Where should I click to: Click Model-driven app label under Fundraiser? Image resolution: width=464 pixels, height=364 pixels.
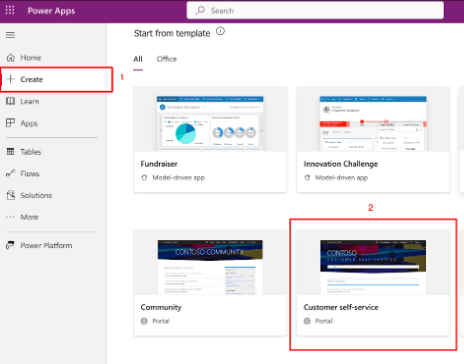coord(179,178)
